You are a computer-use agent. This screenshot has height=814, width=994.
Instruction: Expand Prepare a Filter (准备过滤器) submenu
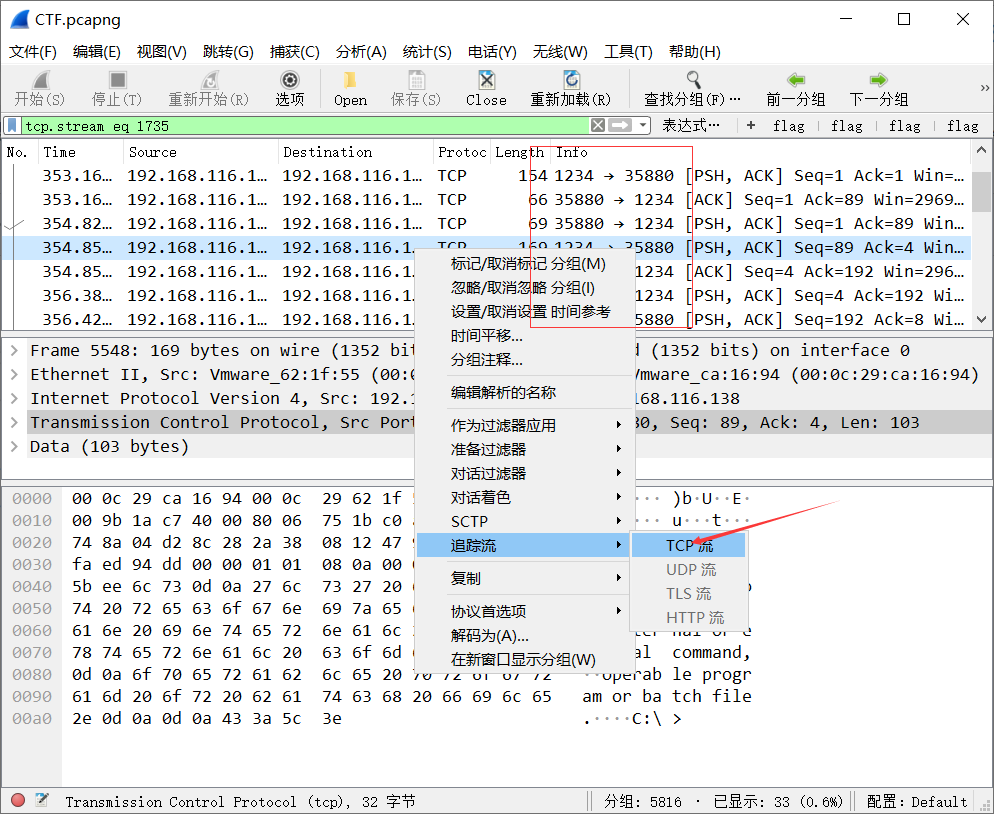(525, 449)
